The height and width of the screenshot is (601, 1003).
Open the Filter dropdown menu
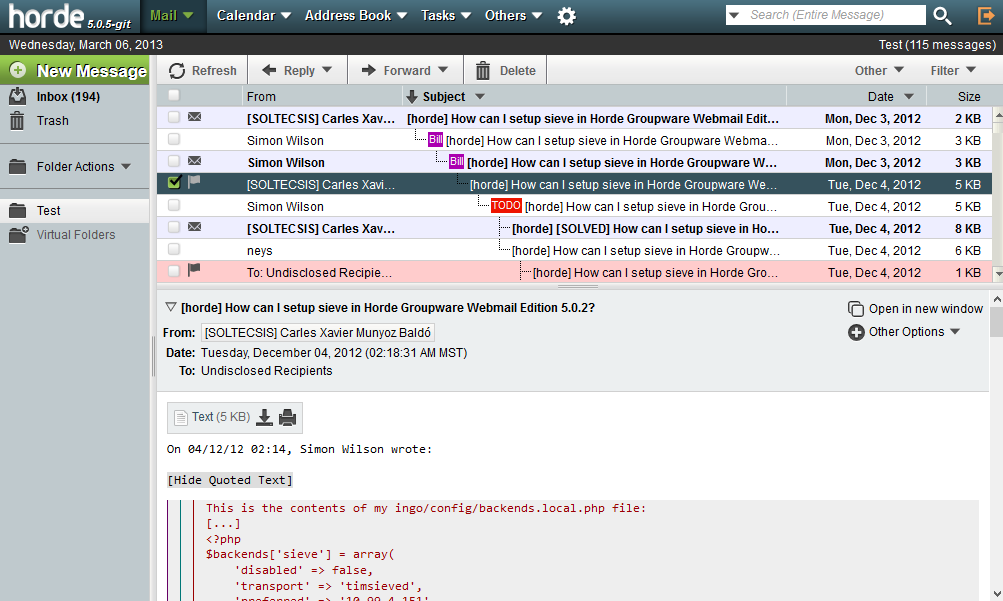(x=953, y=70)
